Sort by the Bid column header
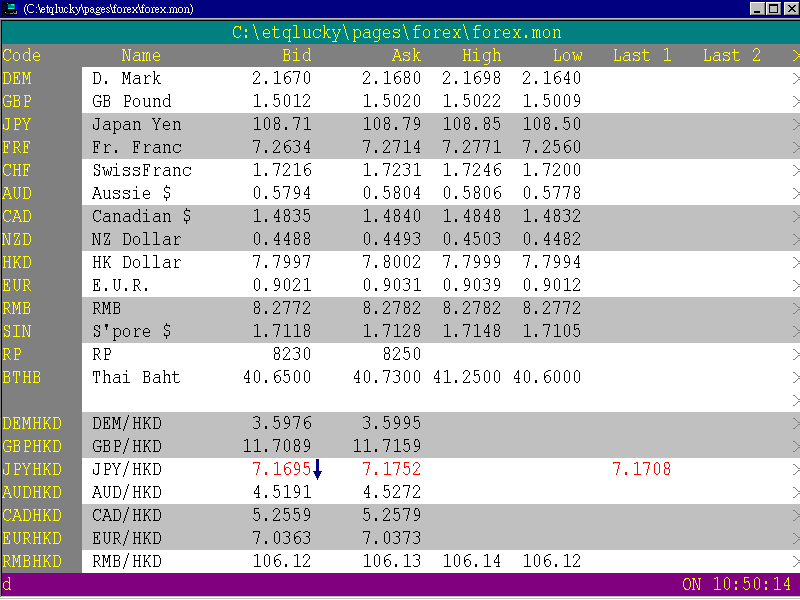This screenshot has width=800, height=600. [296, 55]
